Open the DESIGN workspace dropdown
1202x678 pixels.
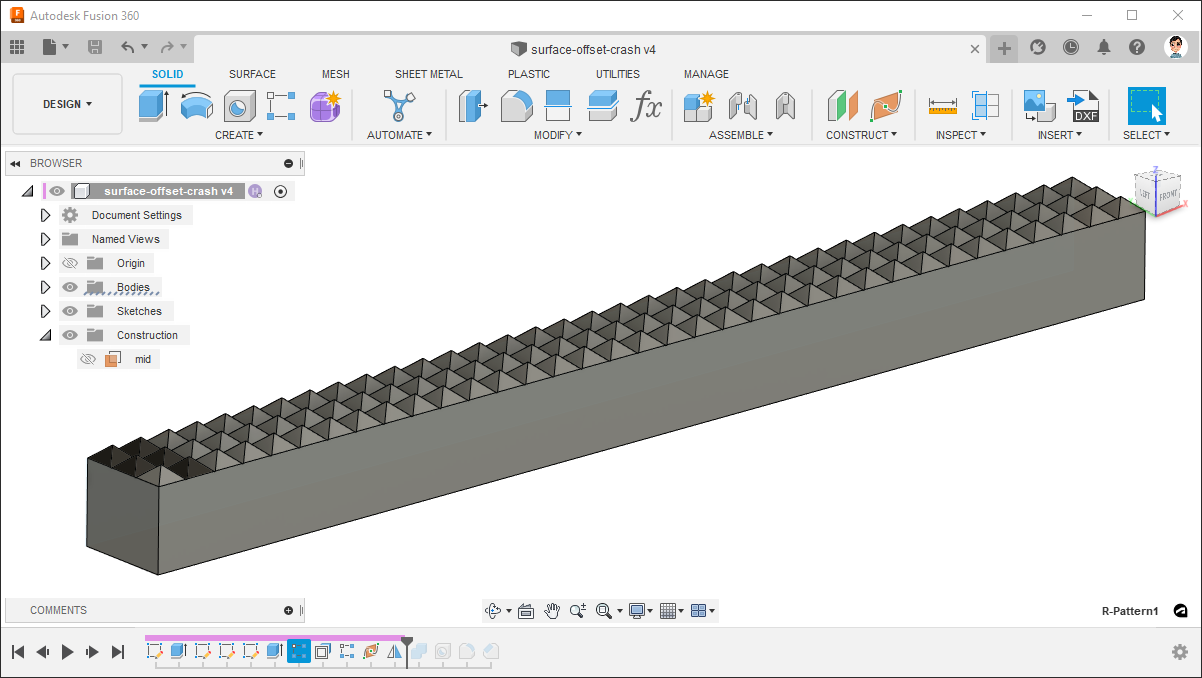click(x=67, y=104)
